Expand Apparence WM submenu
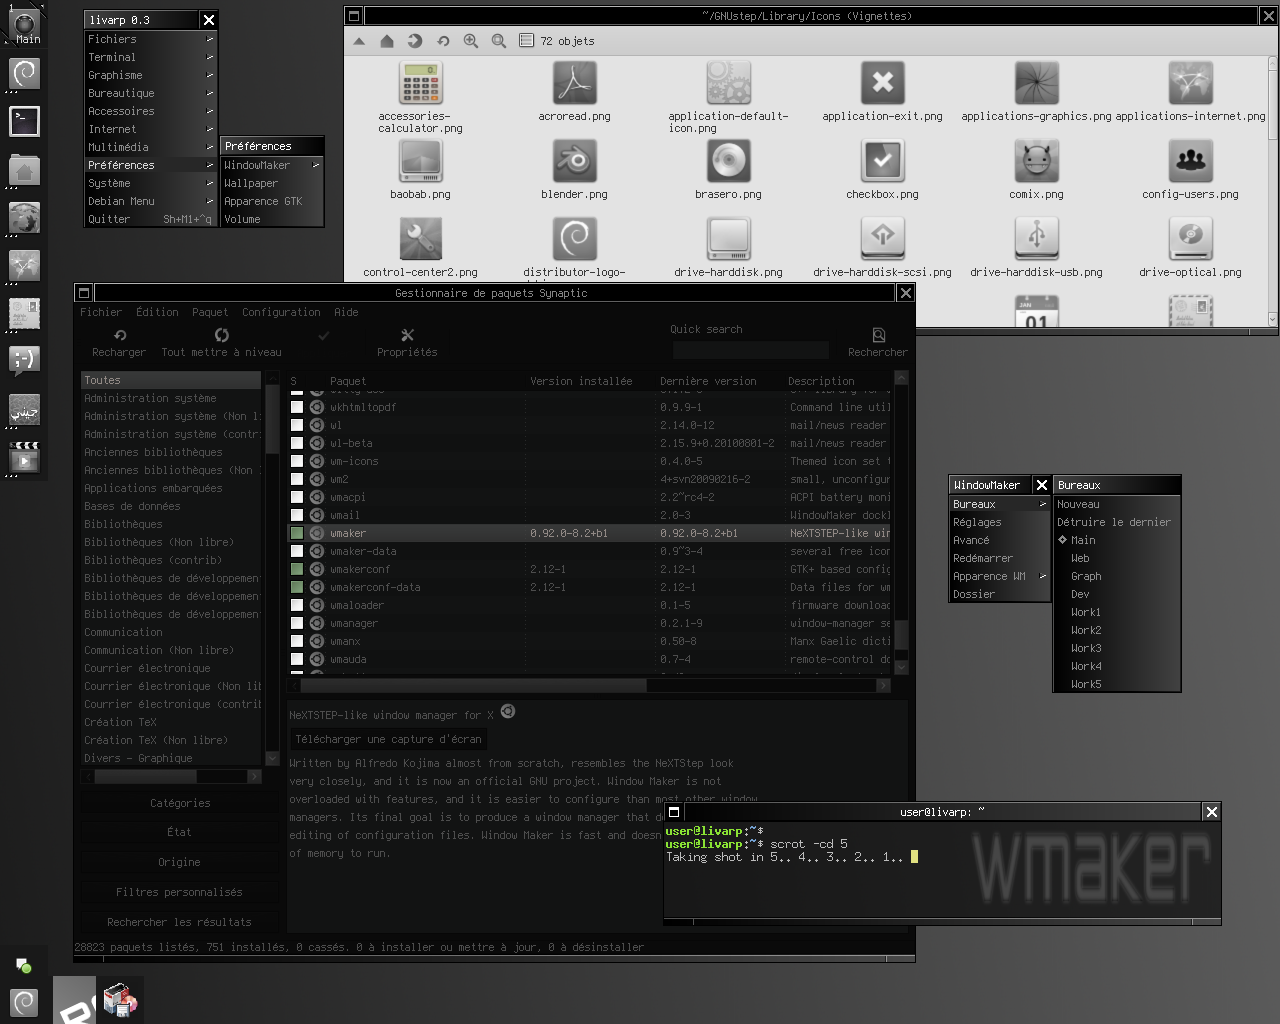The image size is (1280, 1024). tap(1000, 576)
